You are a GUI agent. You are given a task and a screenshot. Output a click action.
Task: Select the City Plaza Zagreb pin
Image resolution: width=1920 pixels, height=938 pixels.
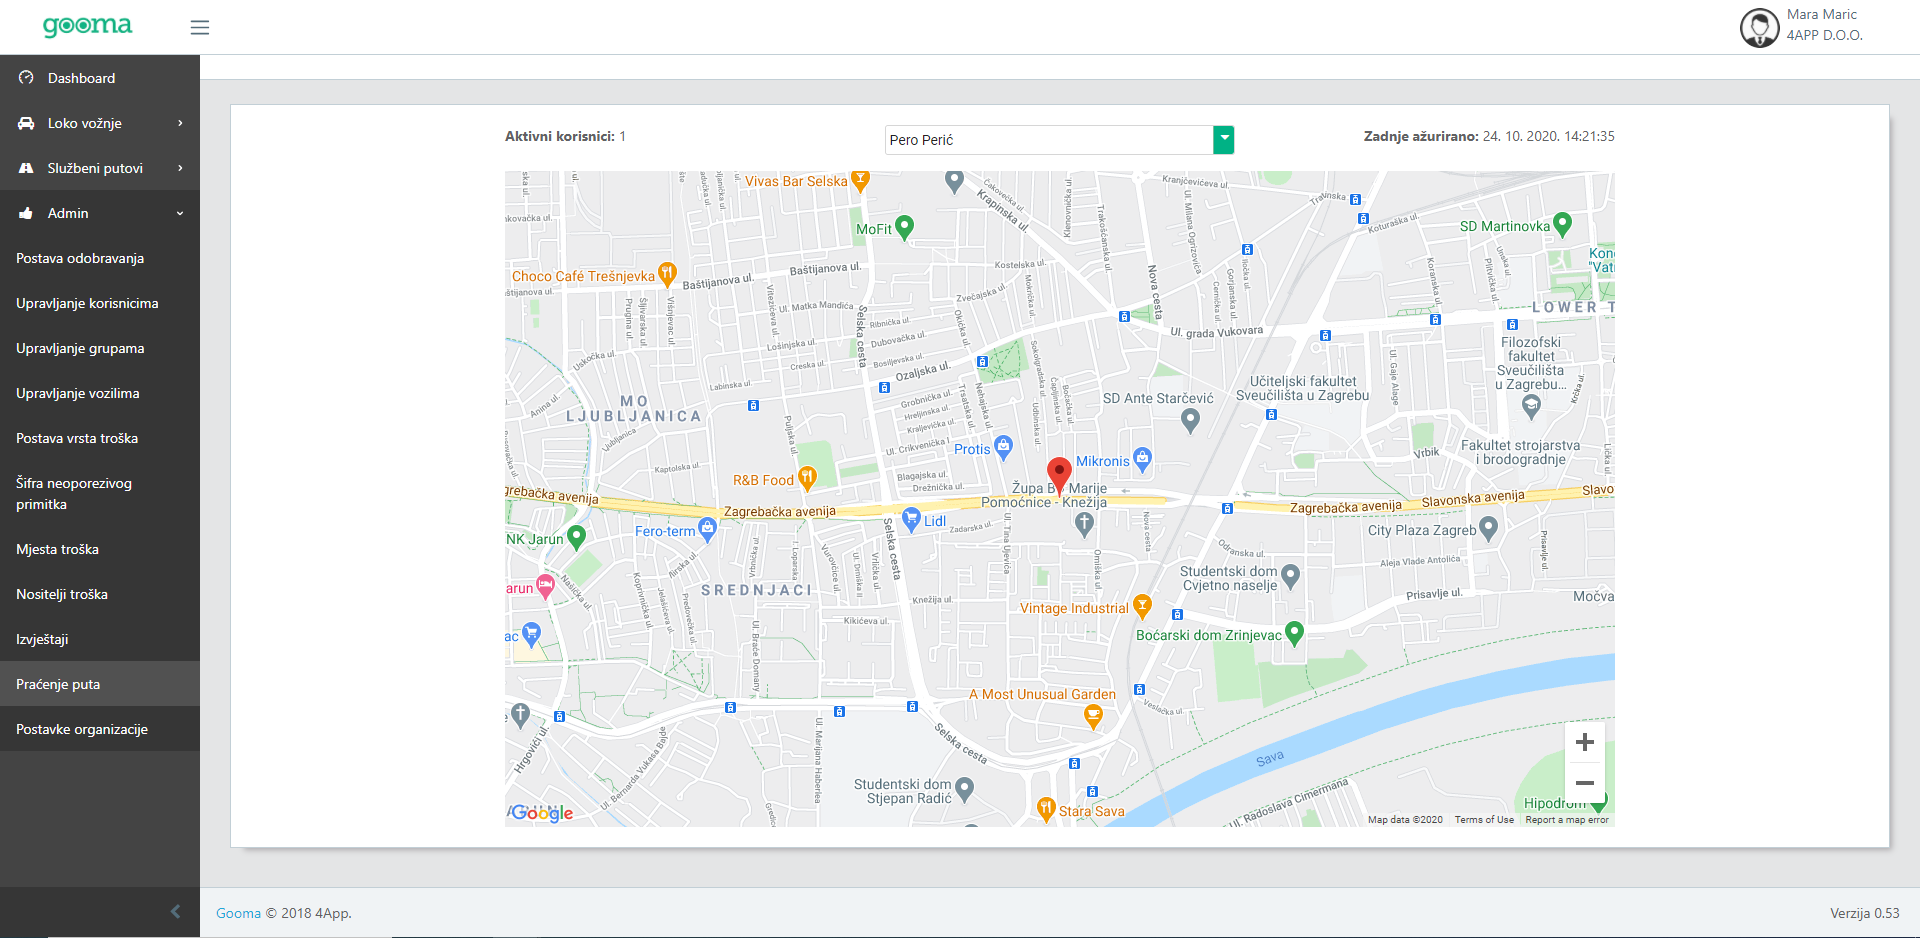(1488, 528)
